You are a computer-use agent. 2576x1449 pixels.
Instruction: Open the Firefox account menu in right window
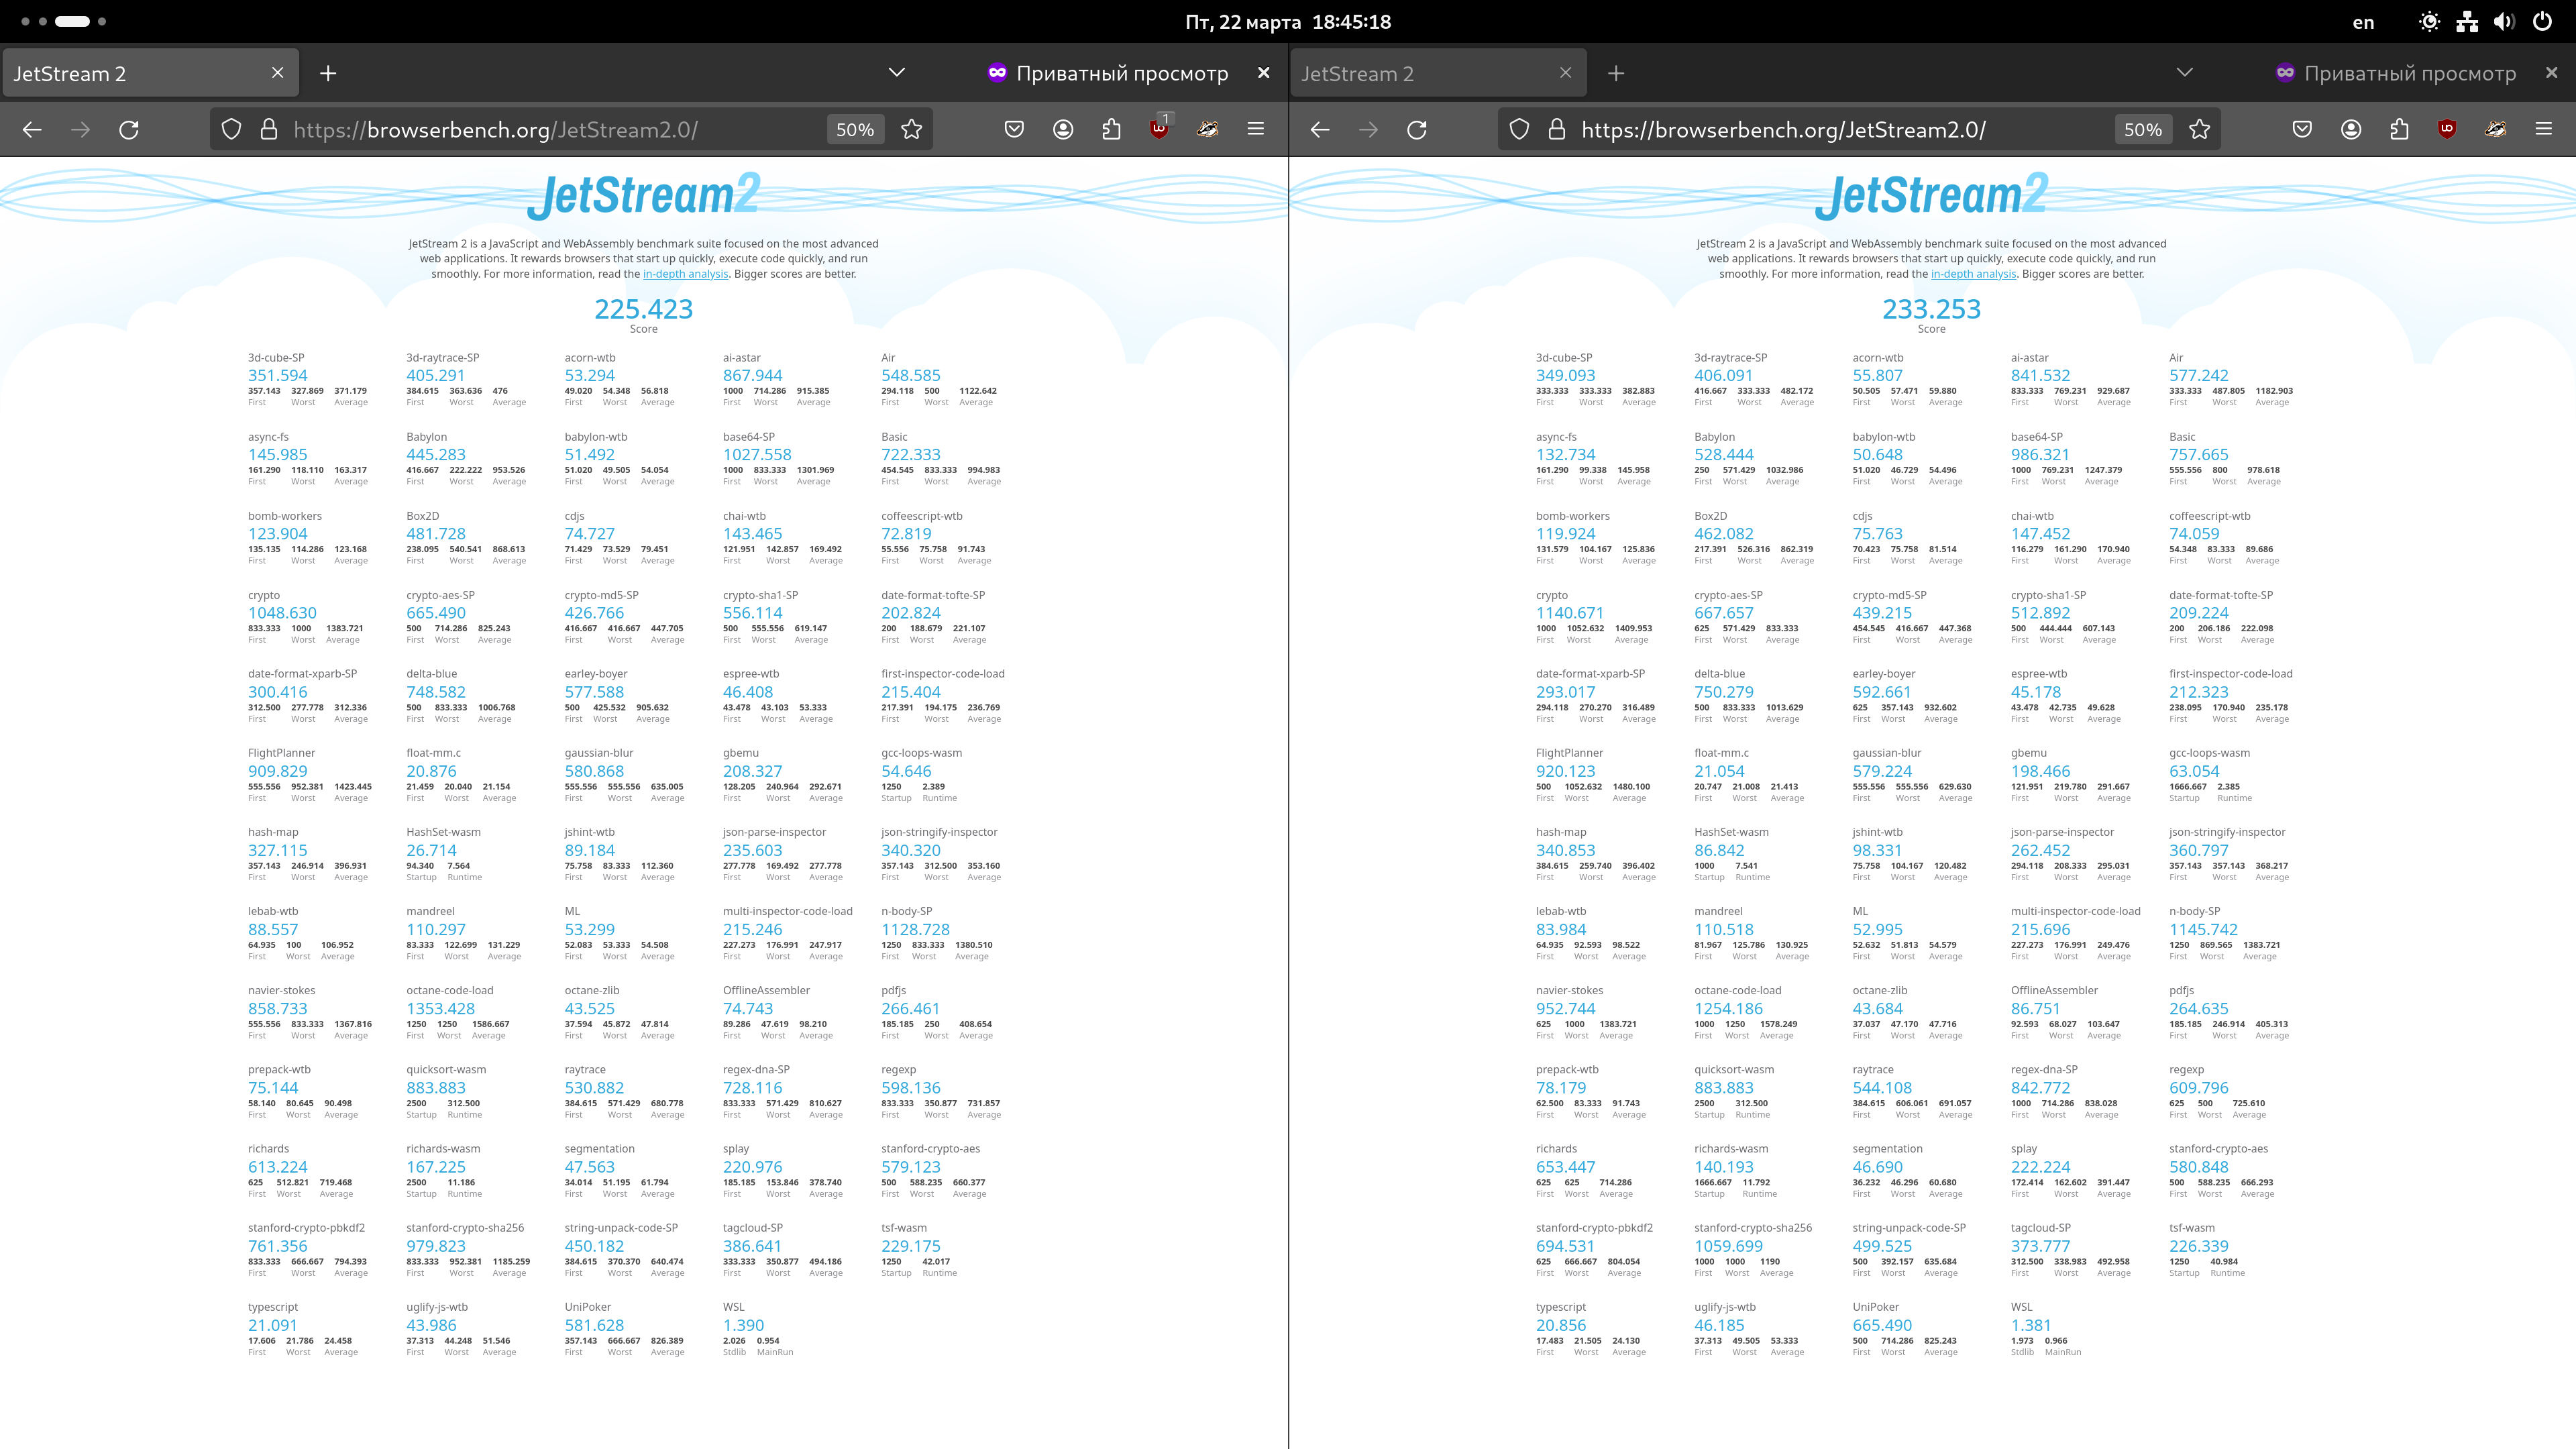click(x=2351, y=129)
